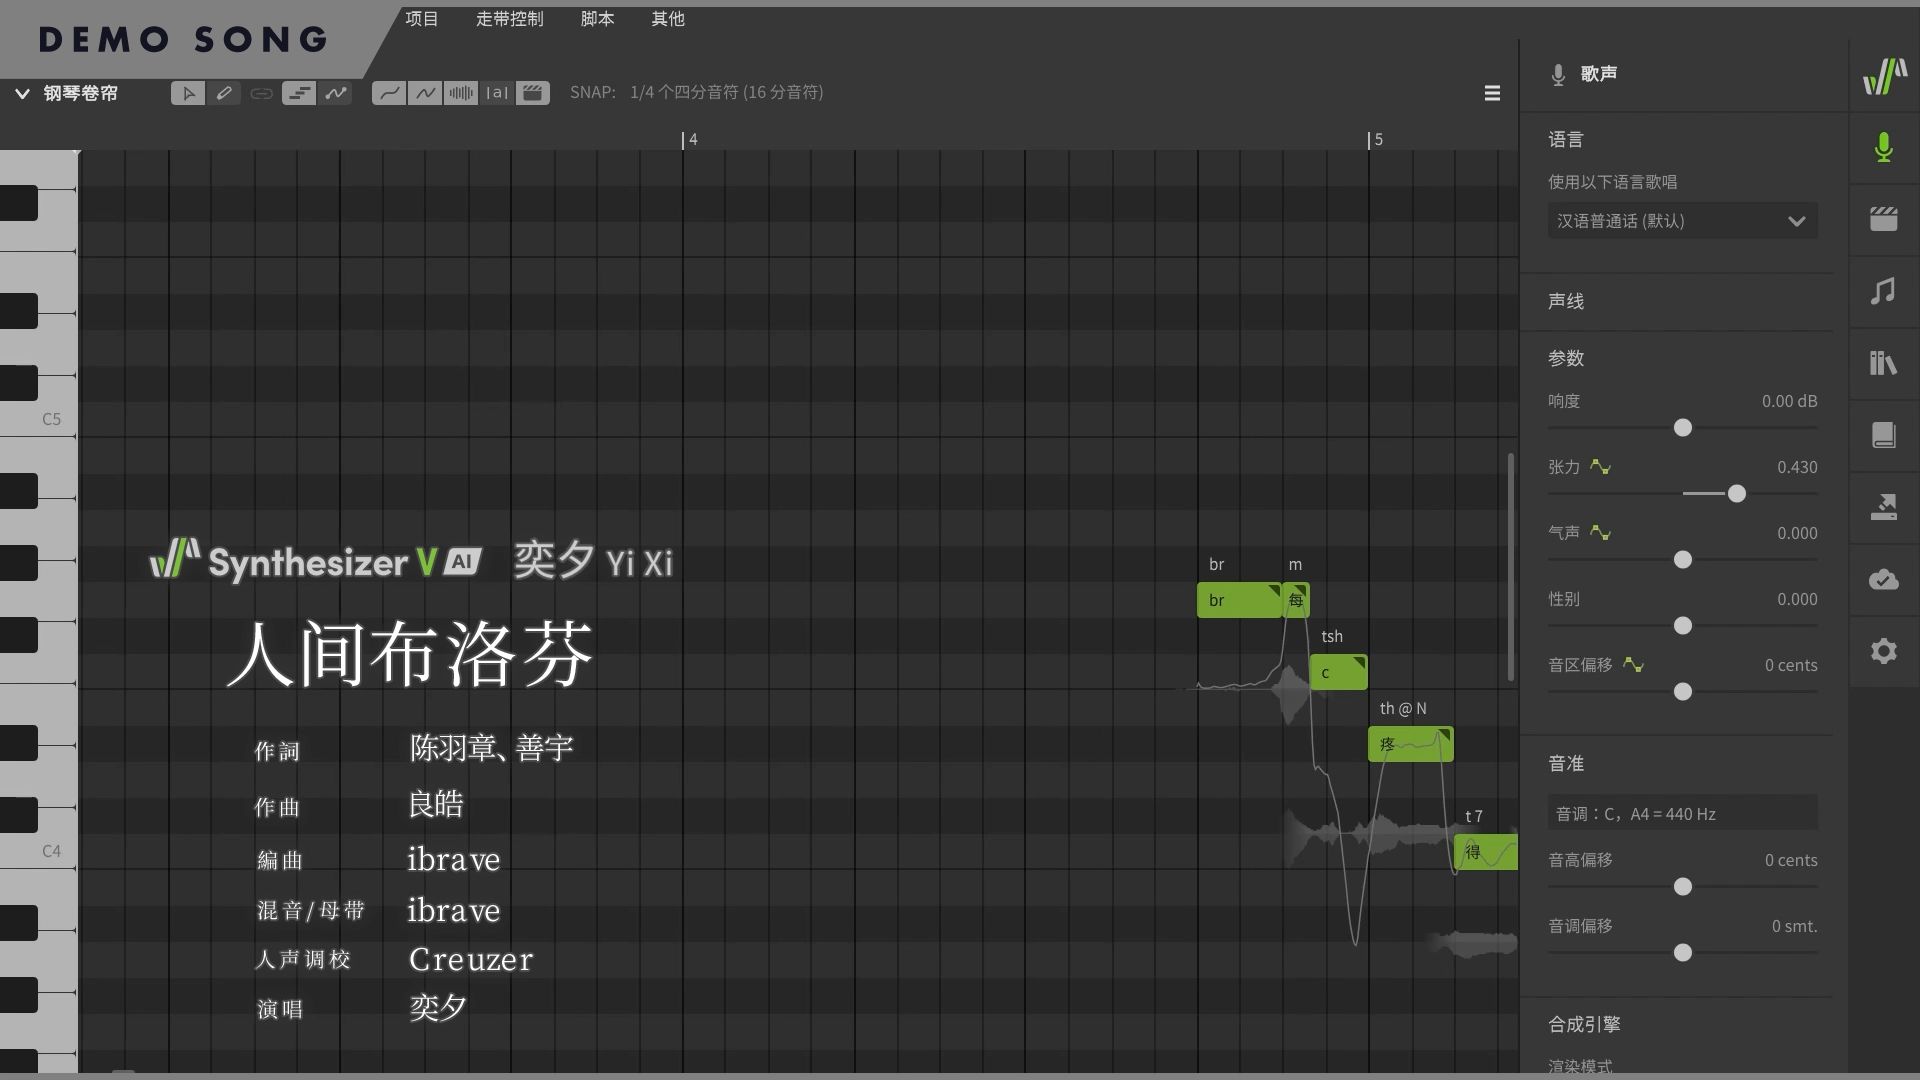The height and width of the screenshot is (1080, 1920).
Task: Click the piano roll vertical scrollbar
Action: pyautogui.click(x=1510, y=568)
